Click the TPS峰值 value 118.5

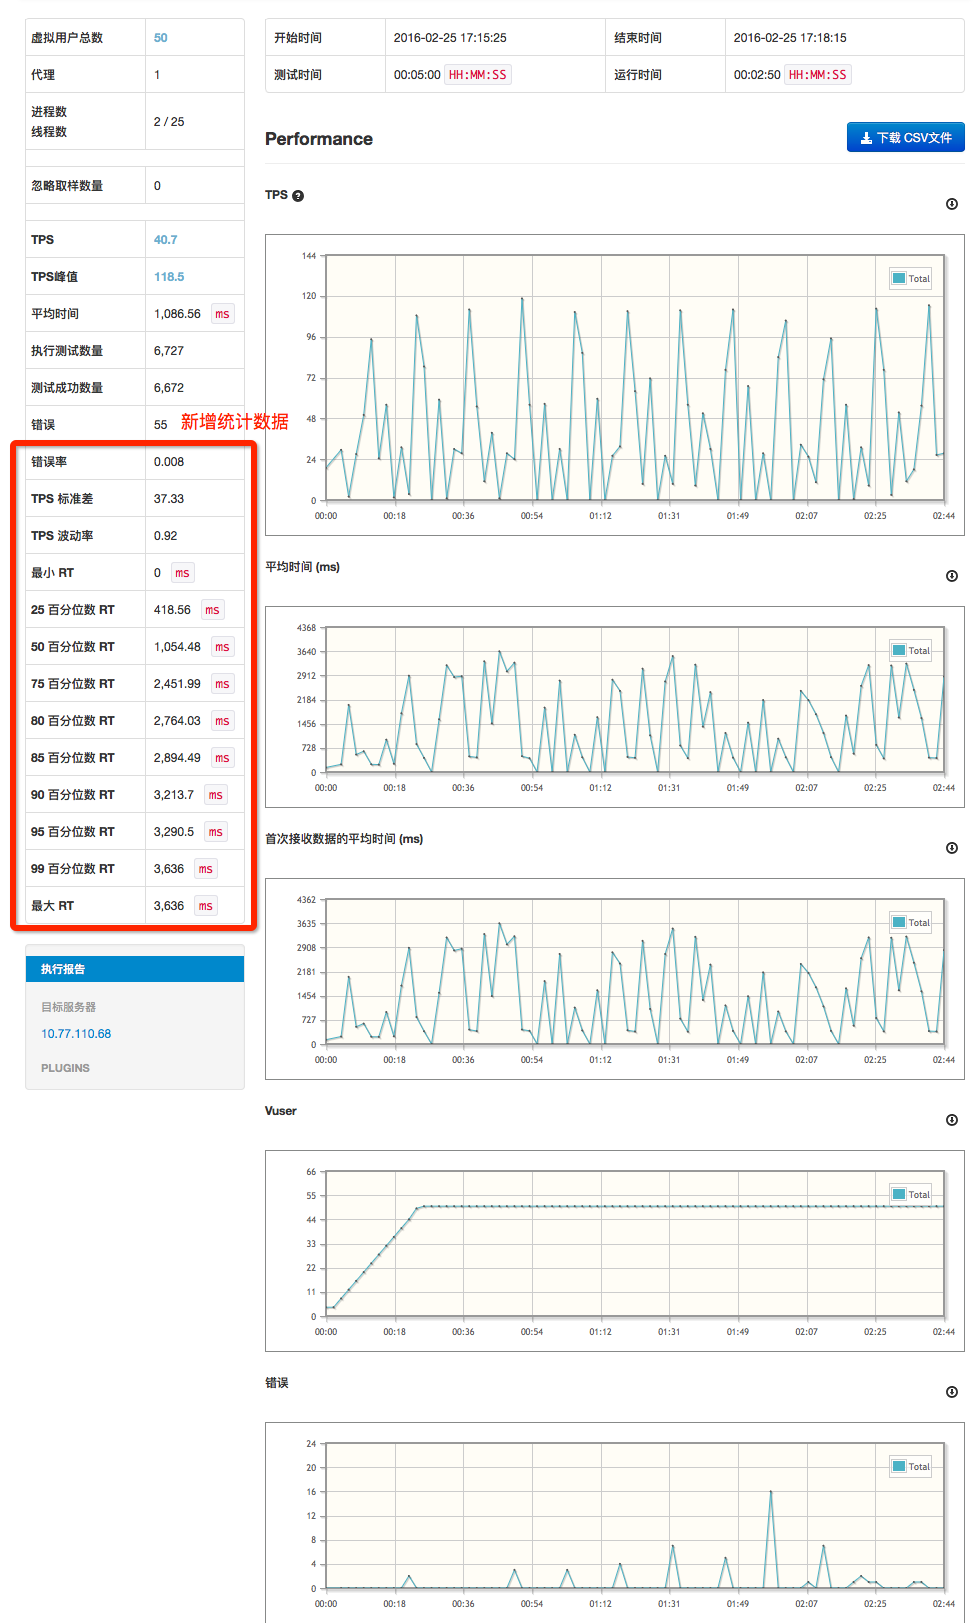(x=169, y=277)
